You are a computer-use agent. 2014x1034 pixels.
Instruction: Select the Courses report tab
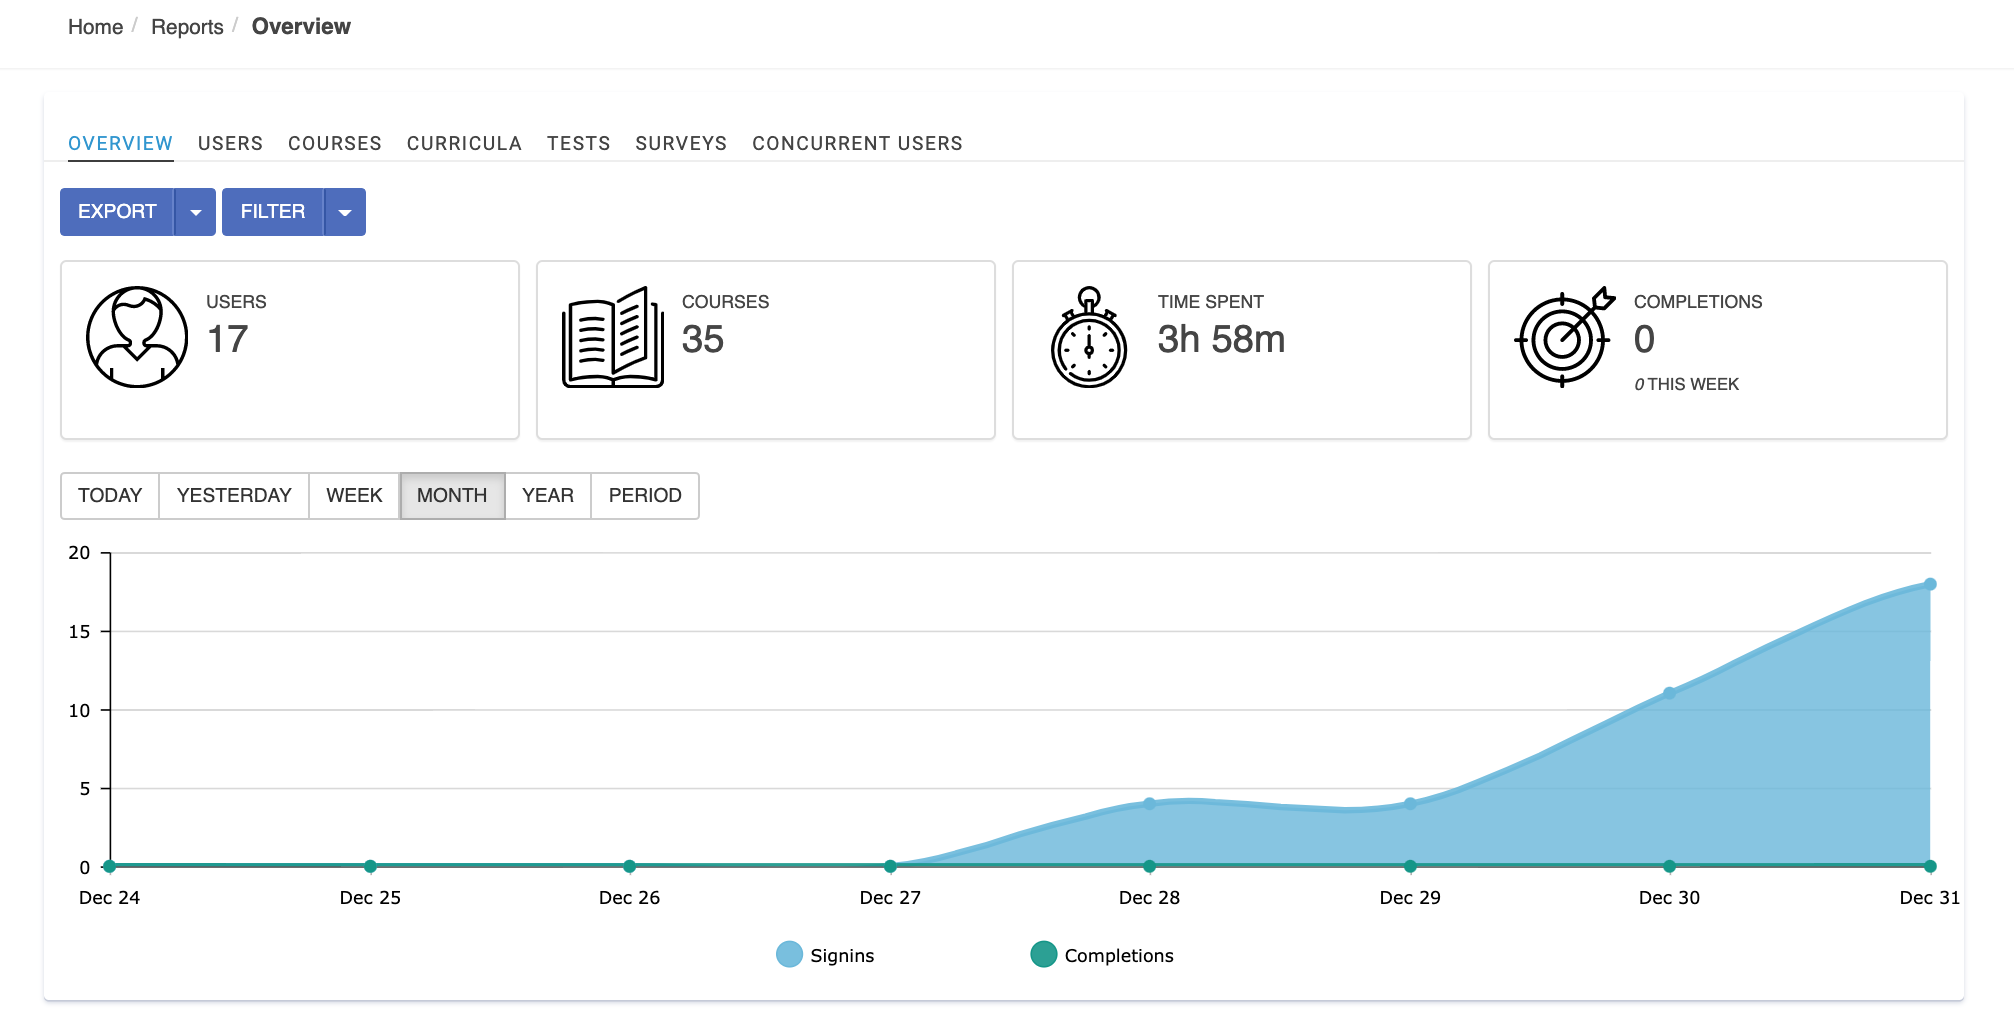pos(335,143)
